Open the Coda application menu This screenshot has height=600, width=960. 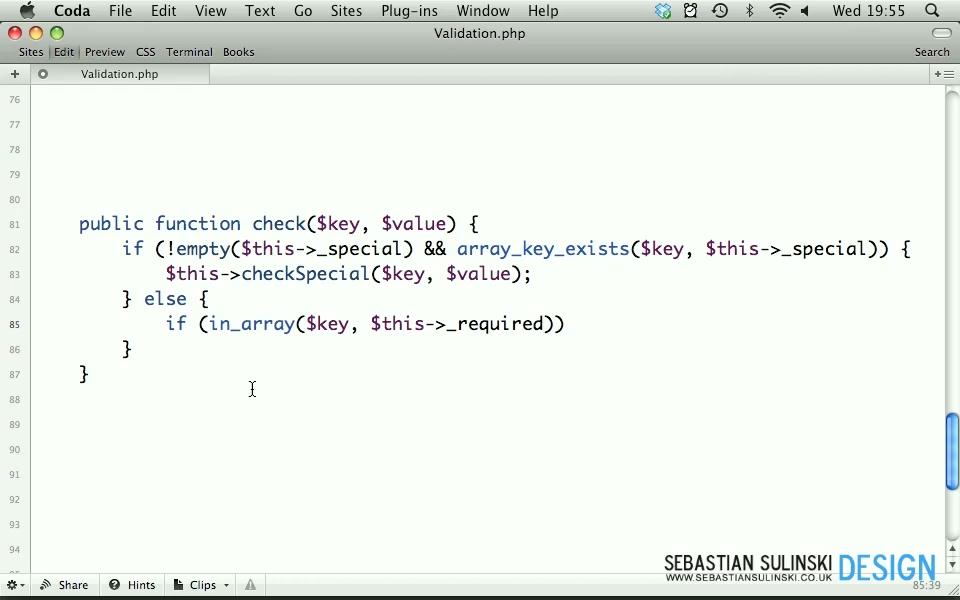pyautogui.click(x=72, y=10)
